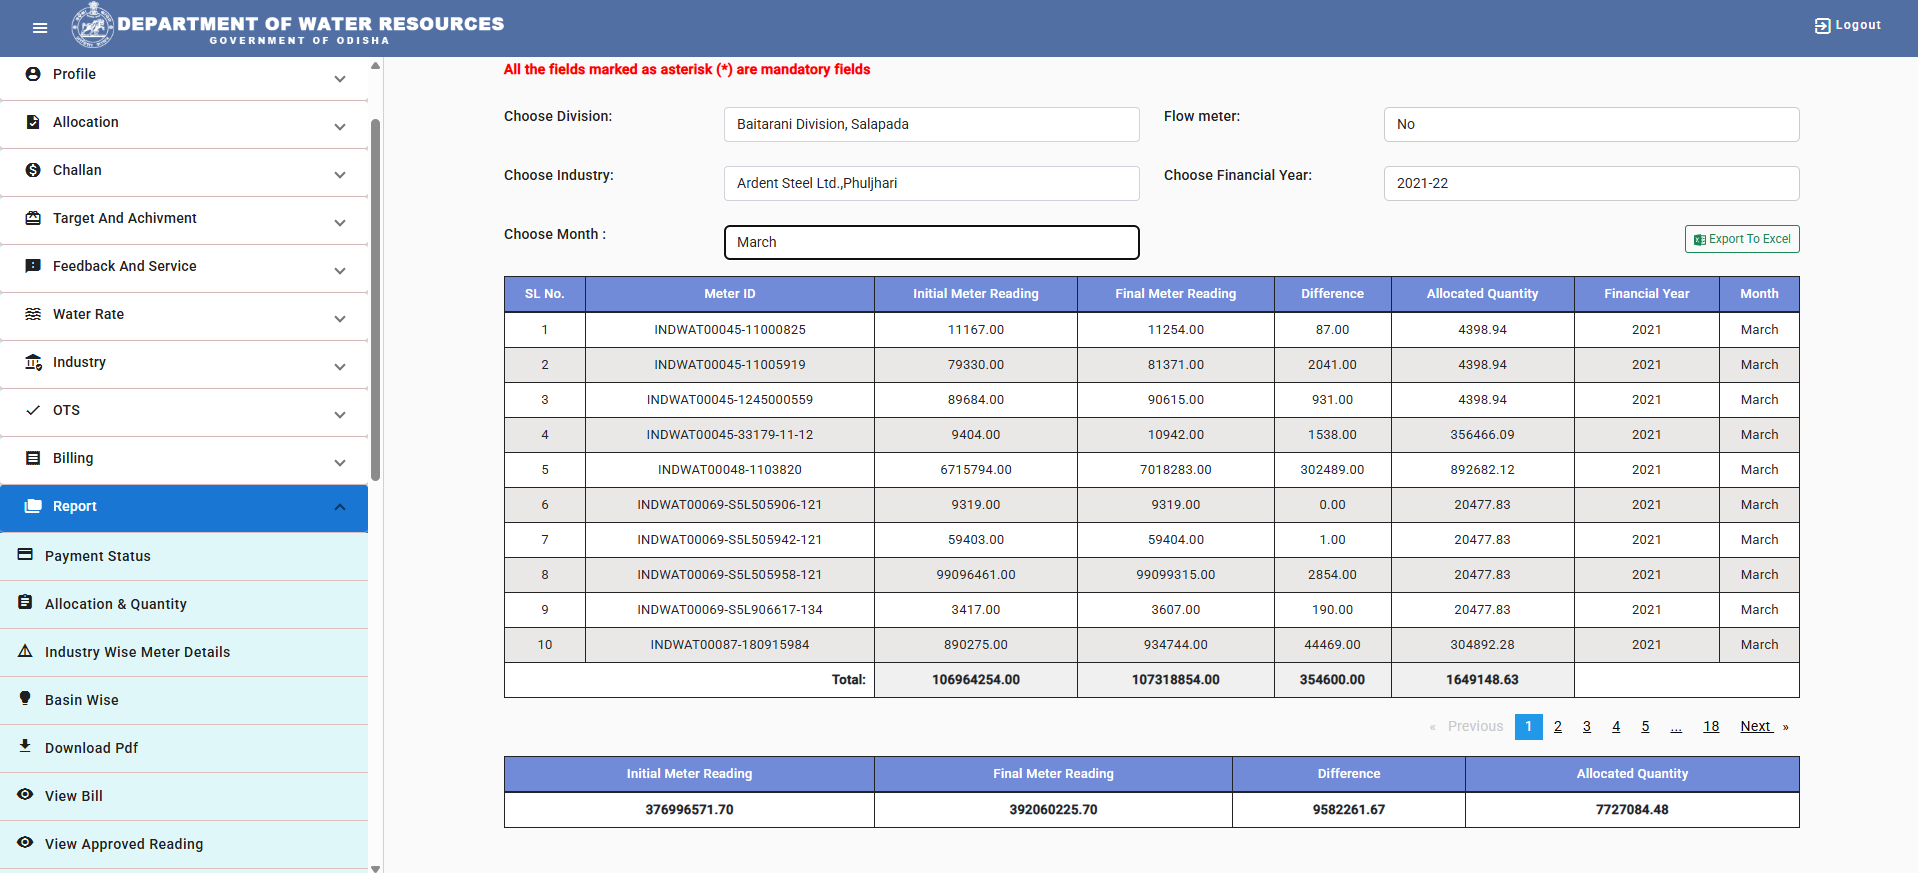This screenshot has width=1918, height=873.
Task: Click the Payment Status card icon
Action: (25, 554)
